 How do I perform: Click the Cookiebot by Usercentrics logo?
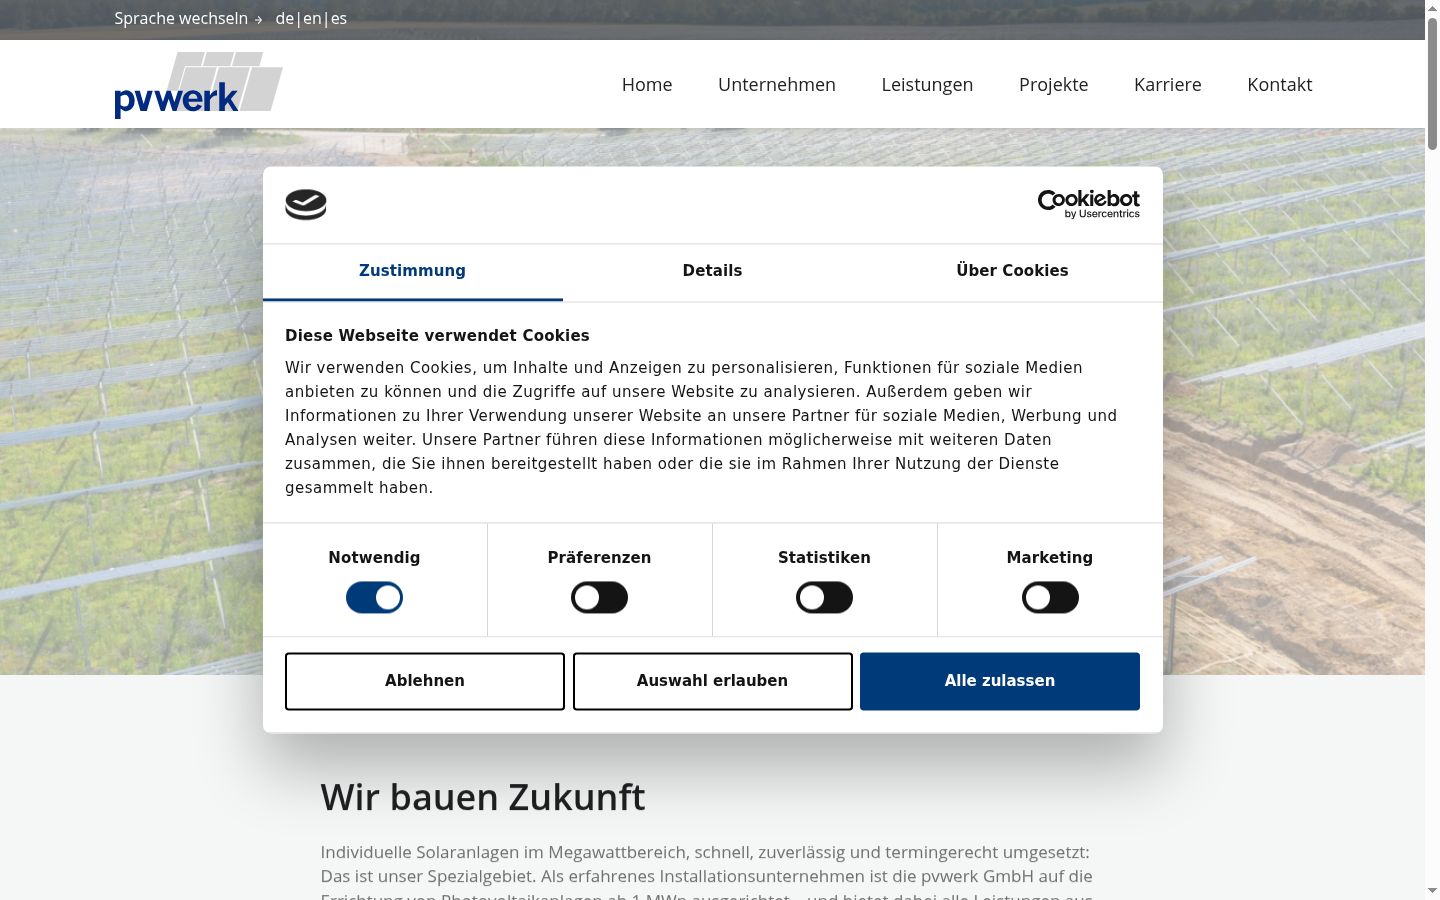(x=1089, y=204)
